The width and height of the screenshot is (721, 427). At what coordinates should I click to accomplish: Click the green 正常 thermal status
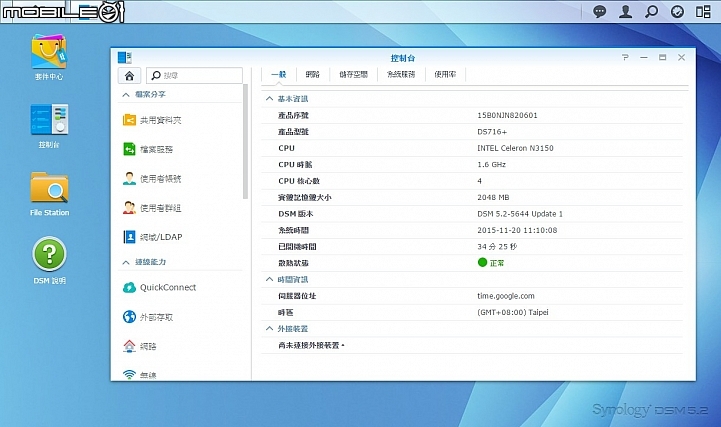click(x=491, y=263)
